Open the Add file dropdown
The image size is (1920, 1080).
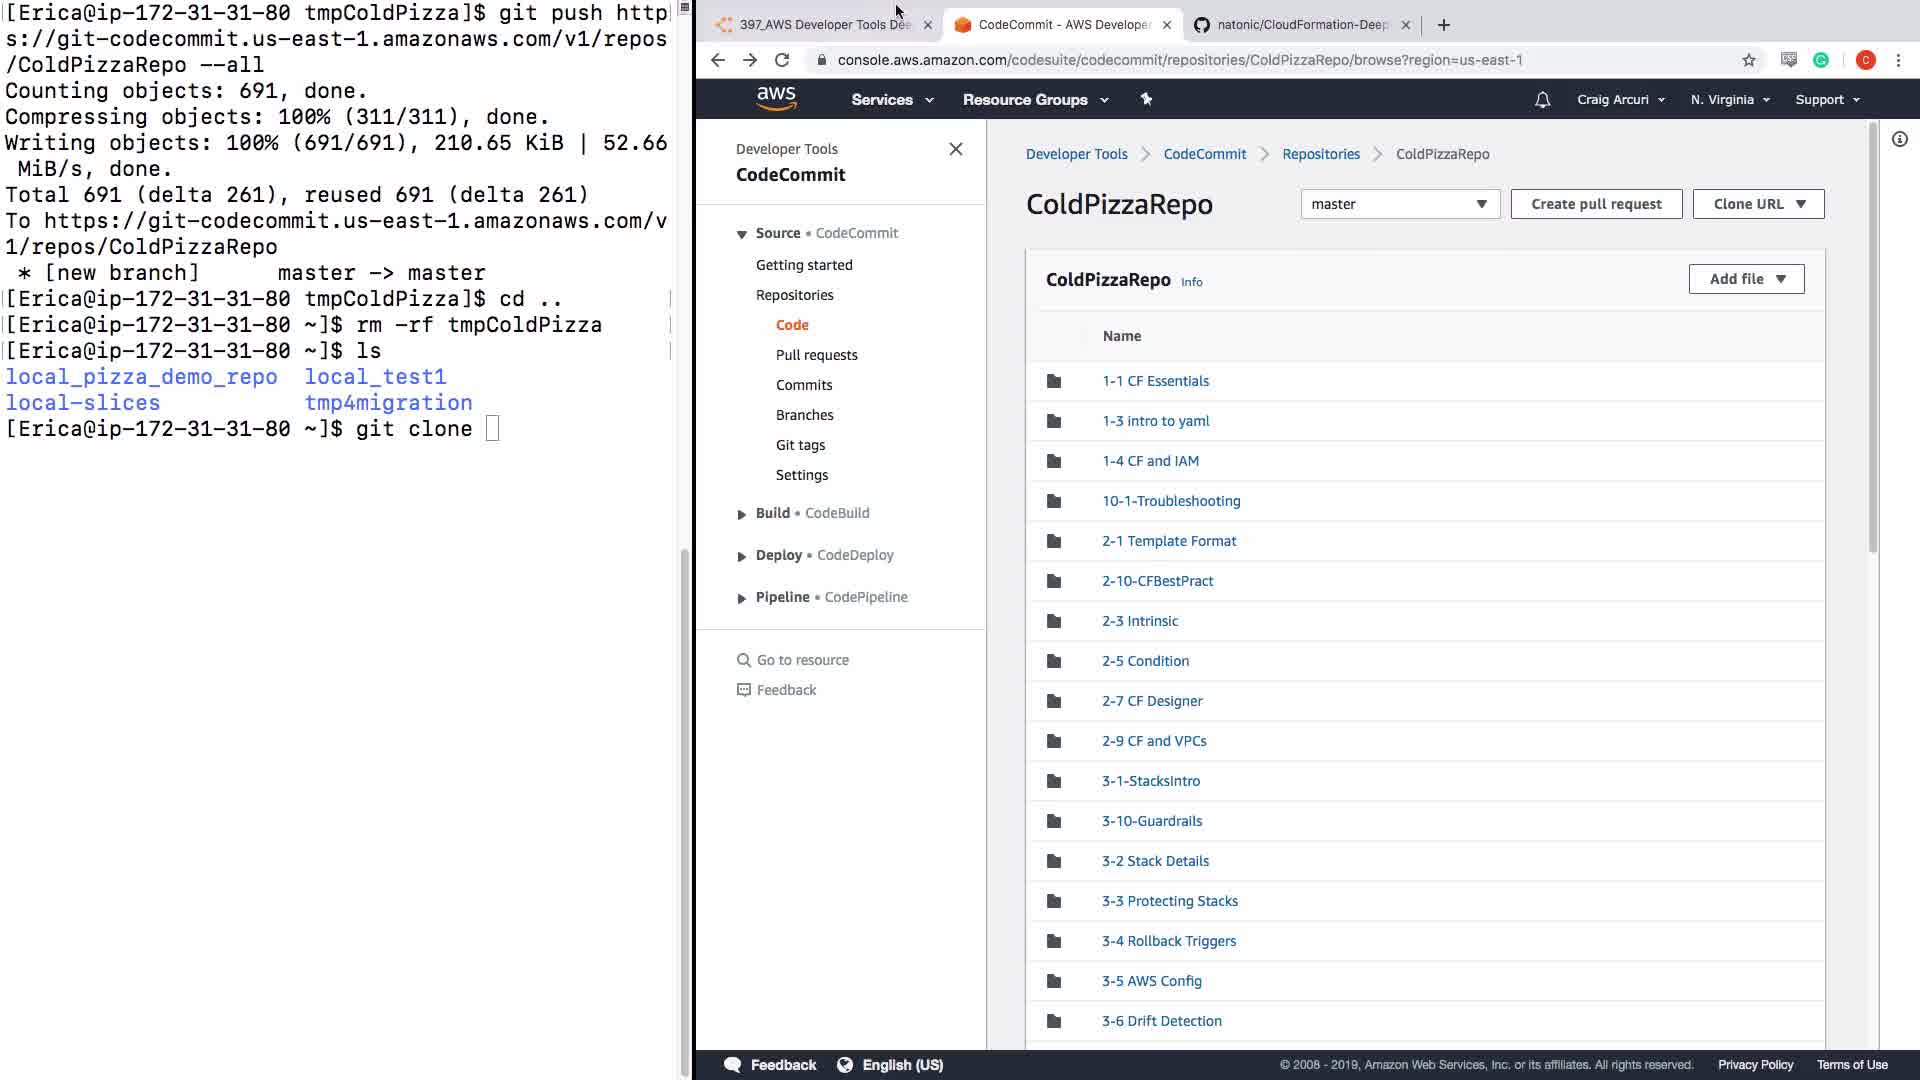click(1746, 279)
